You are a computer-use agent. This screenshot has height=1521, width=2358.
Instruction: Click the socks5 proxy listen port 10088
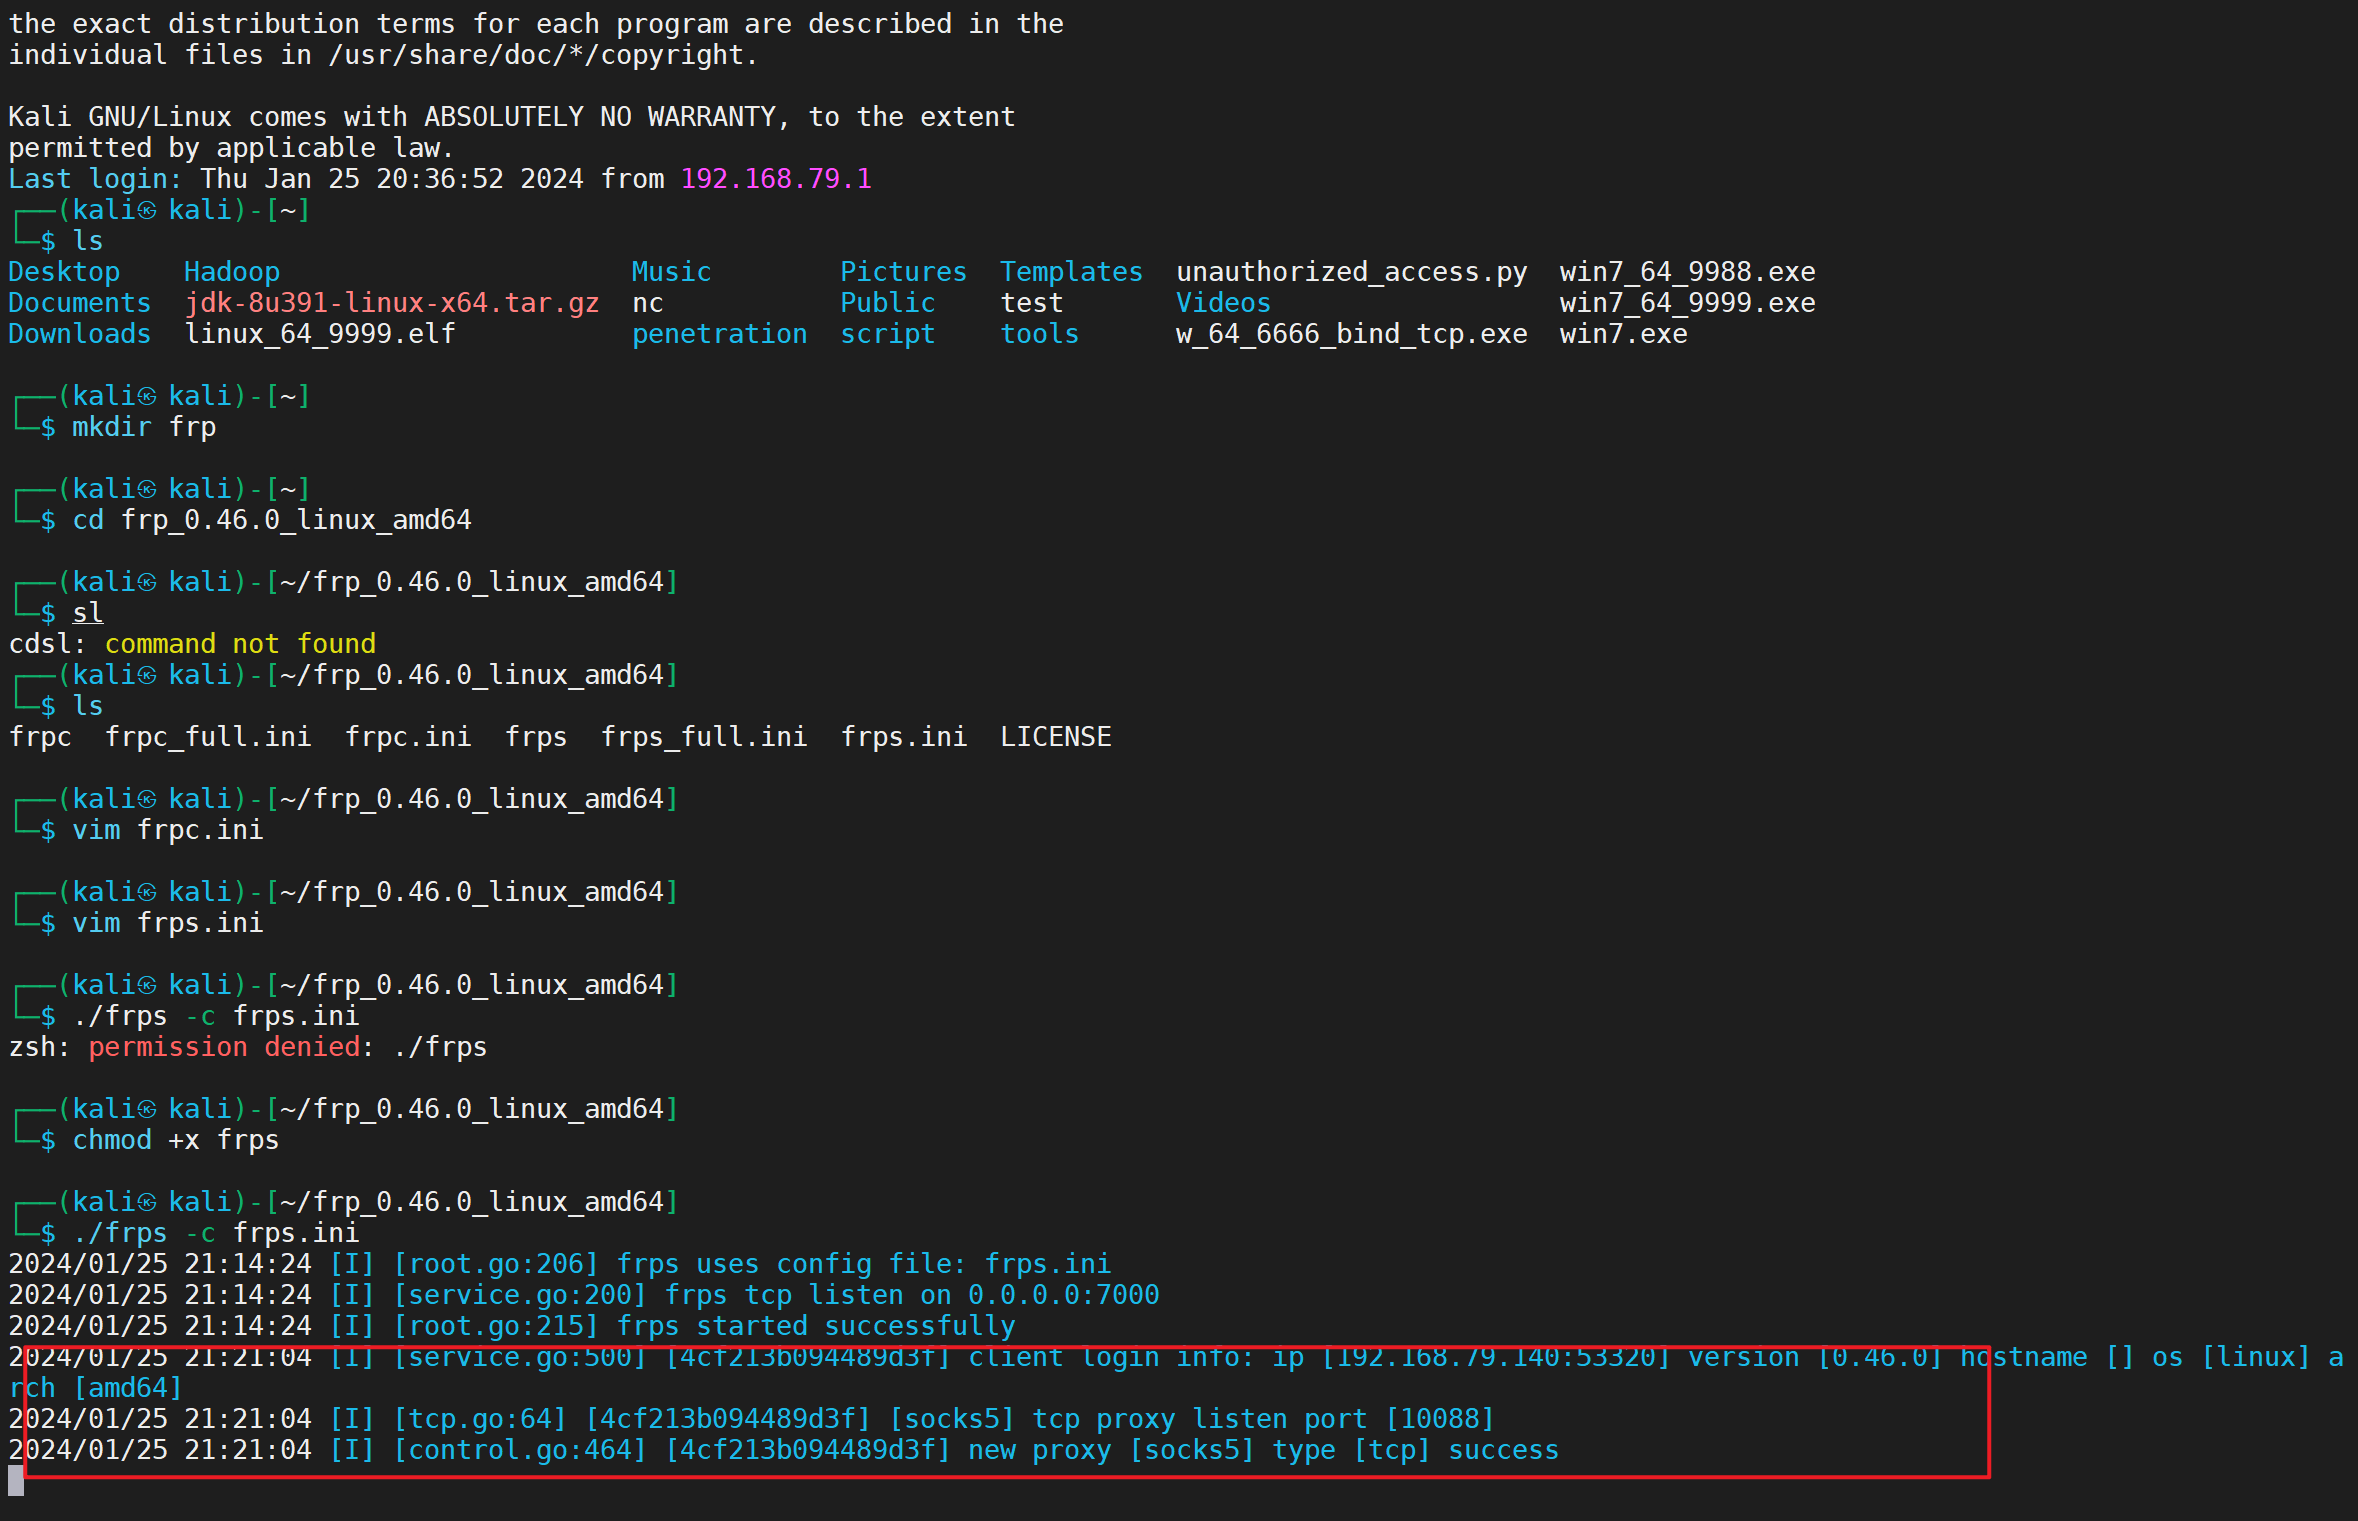pyautogui.click(x=1440, y=1419)
